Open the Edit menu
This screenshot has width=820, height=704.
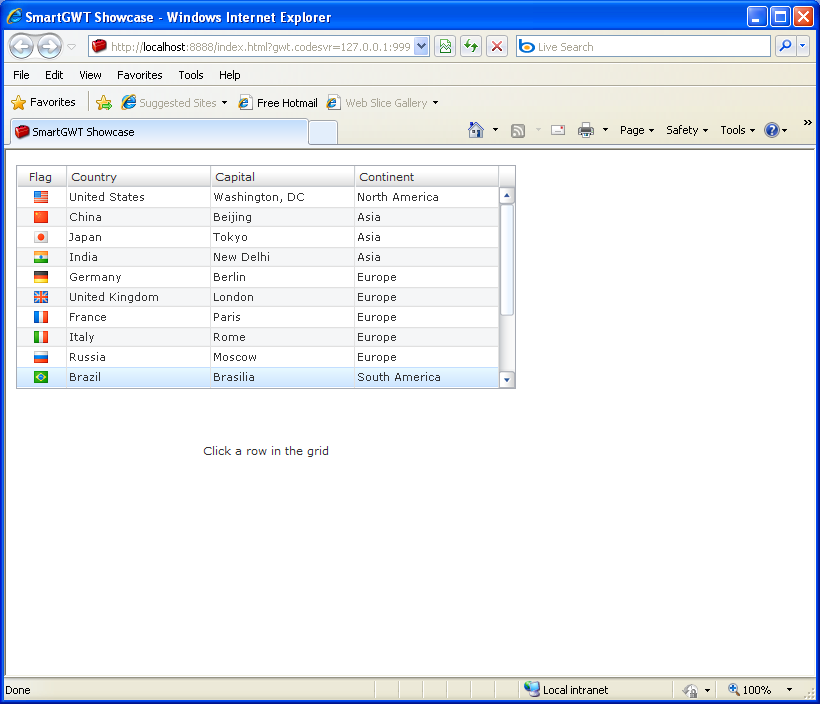(54, 75)
